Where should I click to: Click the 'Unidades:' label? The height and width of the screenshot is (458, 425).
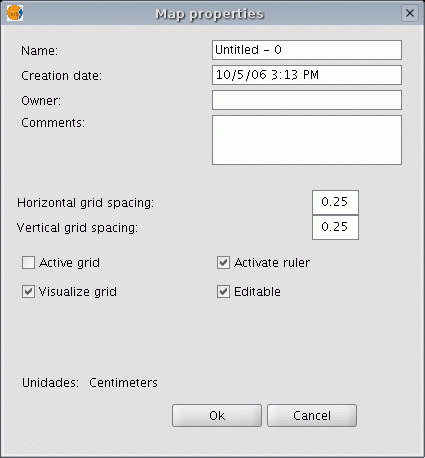pos(50,383)
